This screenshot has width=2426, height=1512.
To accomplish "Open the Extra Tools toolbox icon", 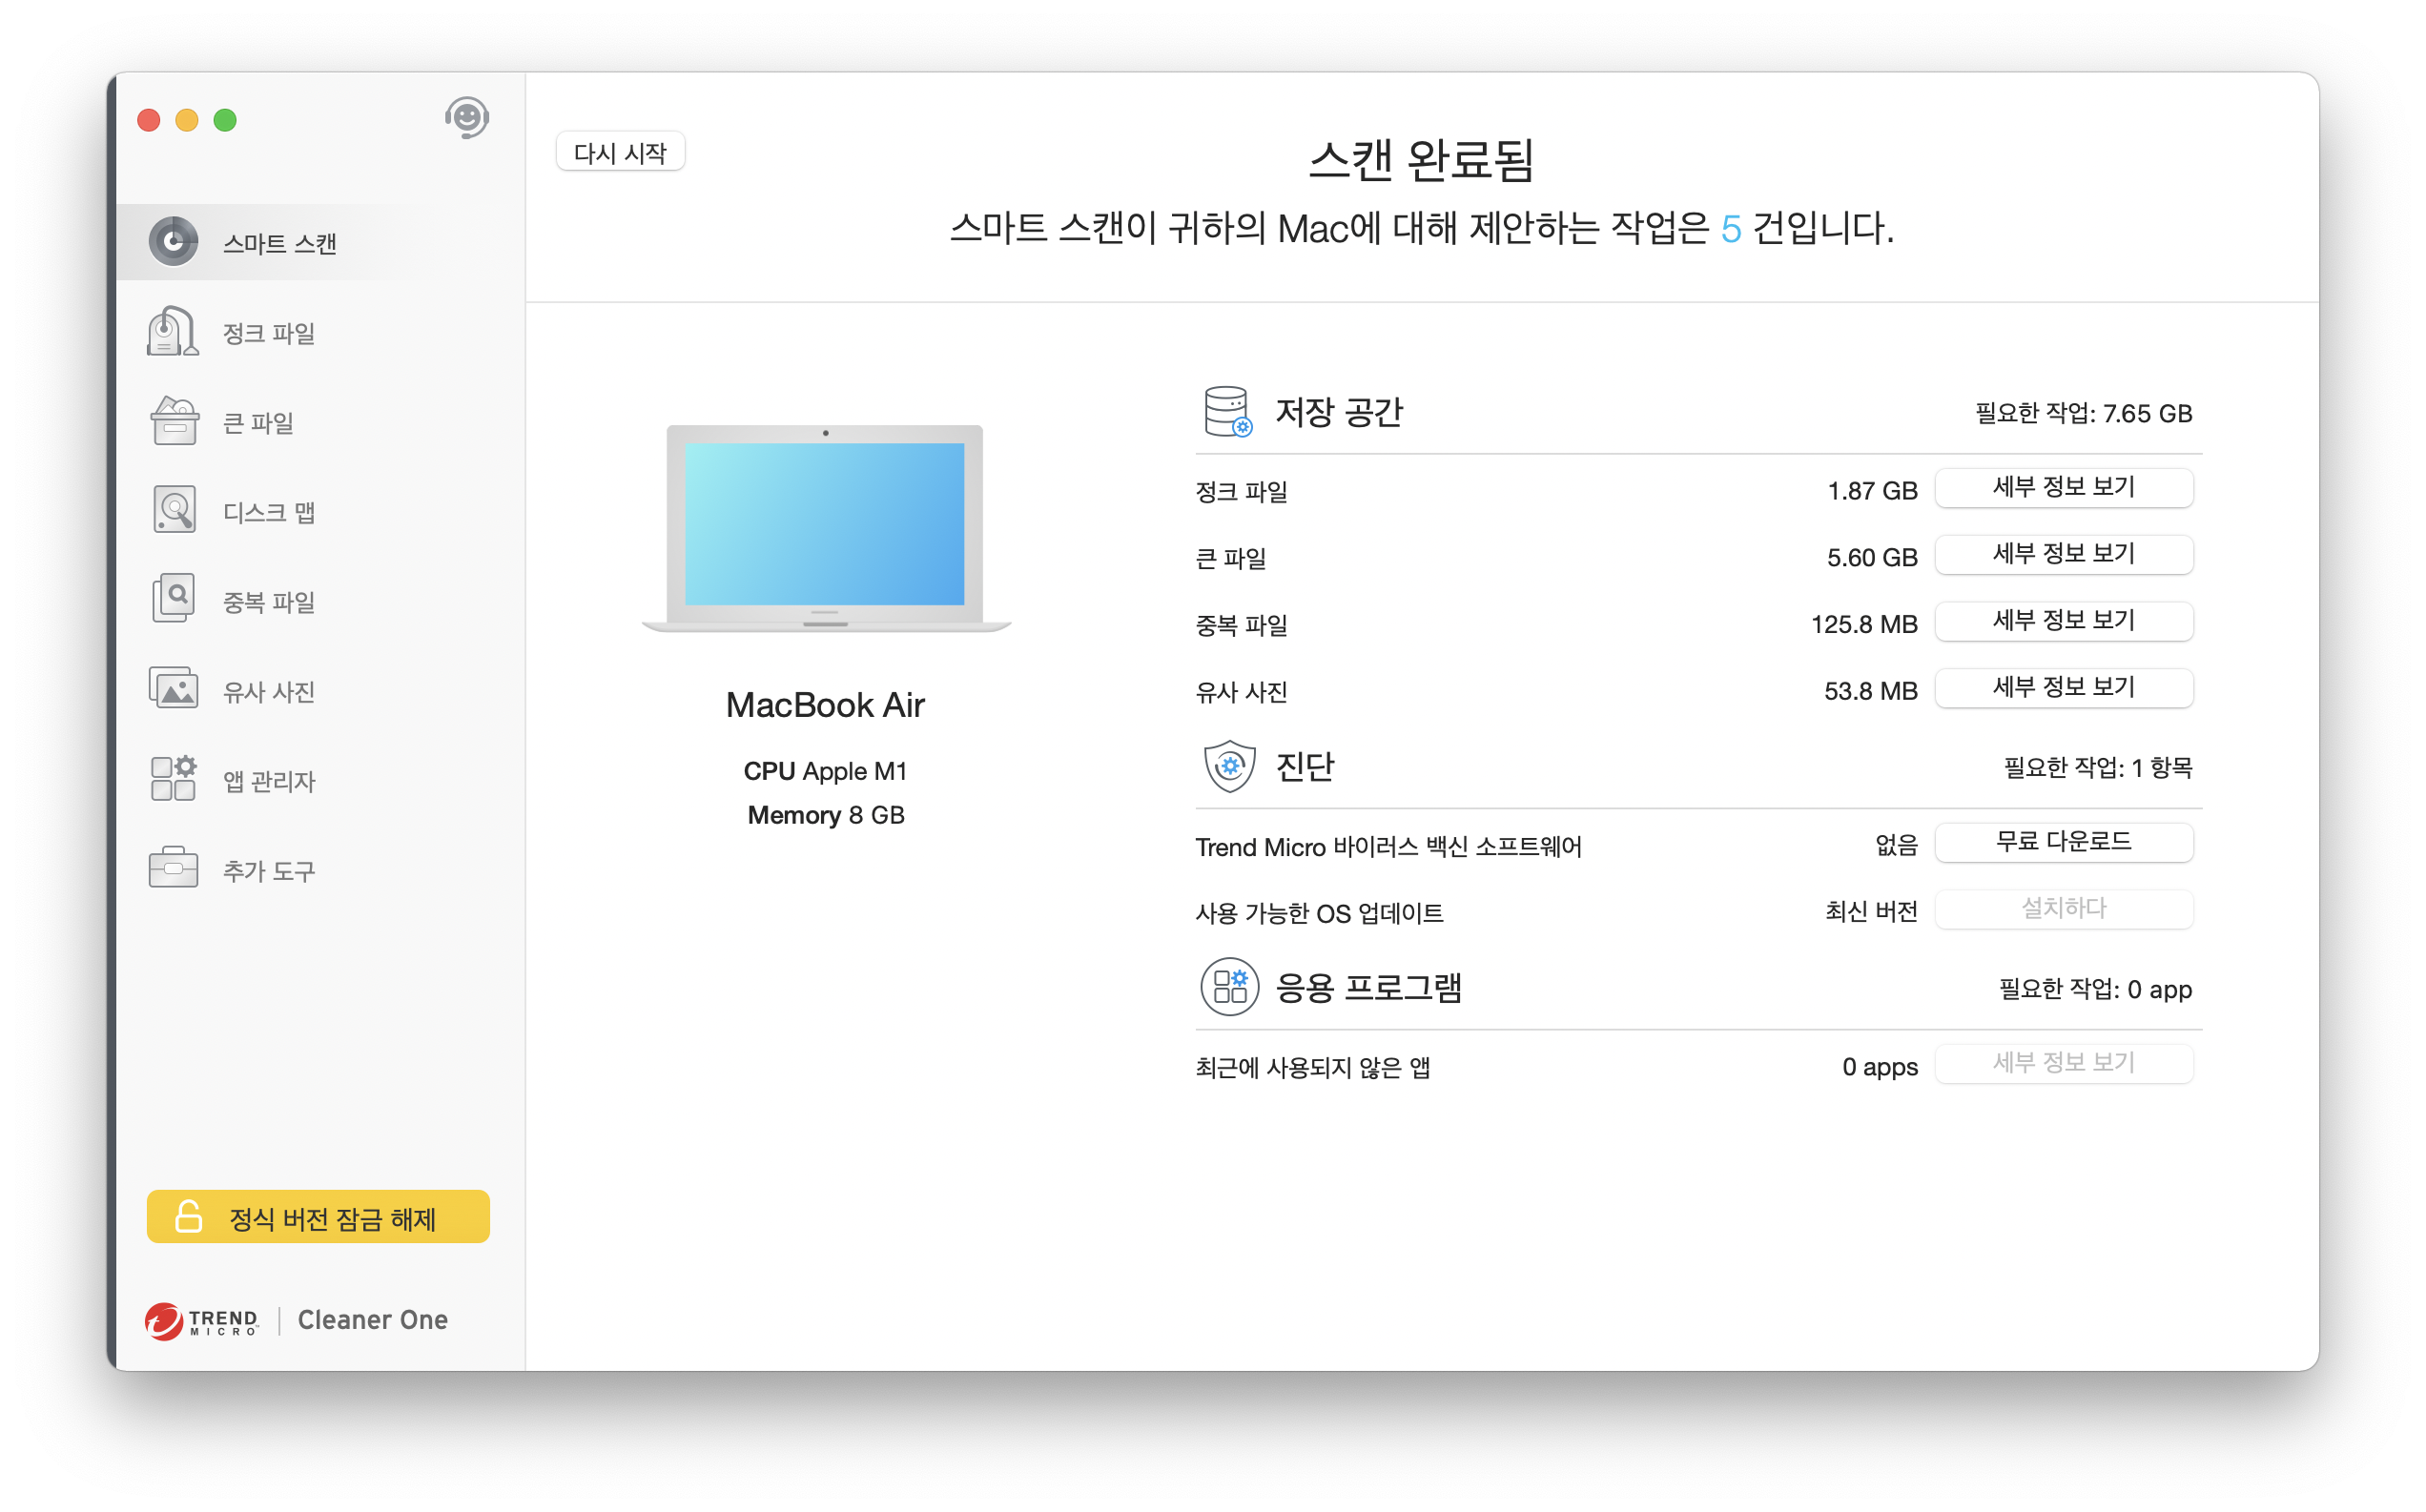I will pos(174,869).
